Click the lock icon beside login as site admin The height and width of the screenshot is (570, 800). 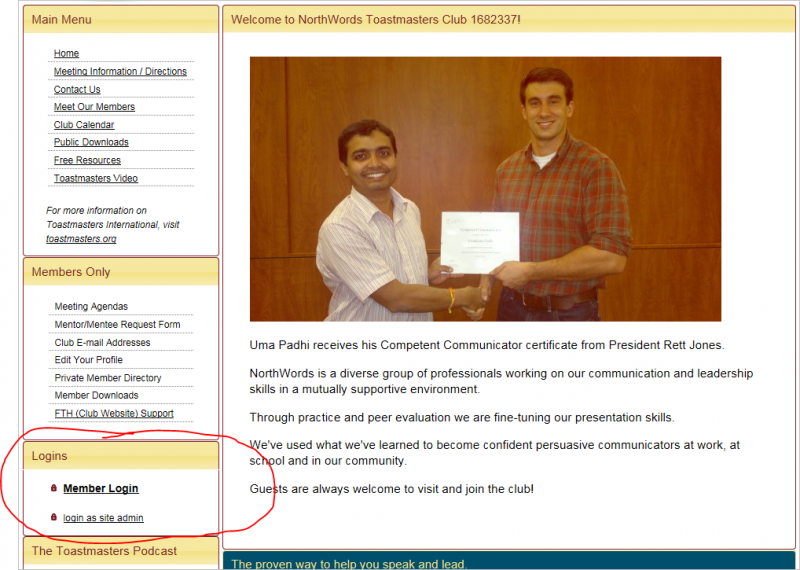coord(54,517)
